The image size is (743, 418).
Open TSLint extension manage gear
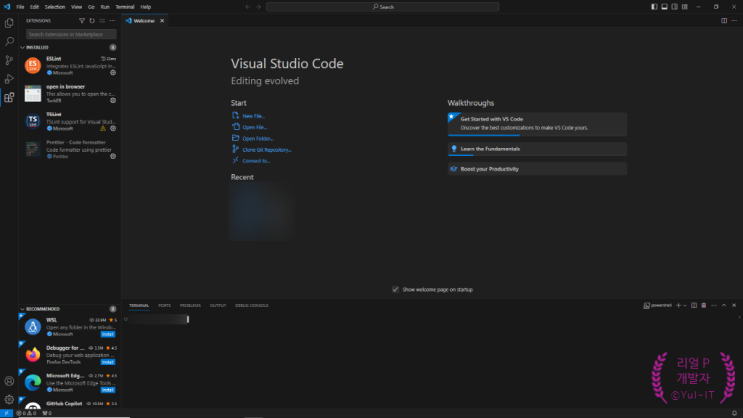(113, 128)
